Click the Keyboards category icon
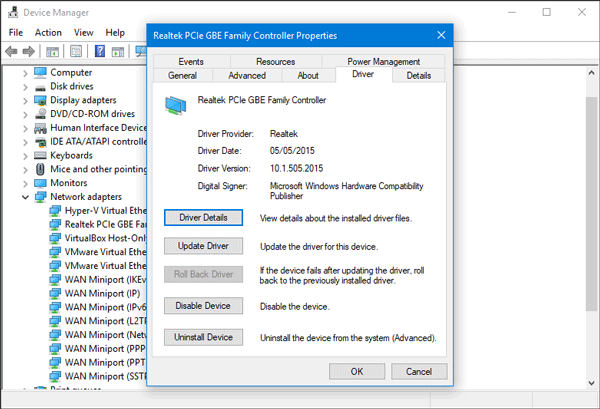 (40, 155)
